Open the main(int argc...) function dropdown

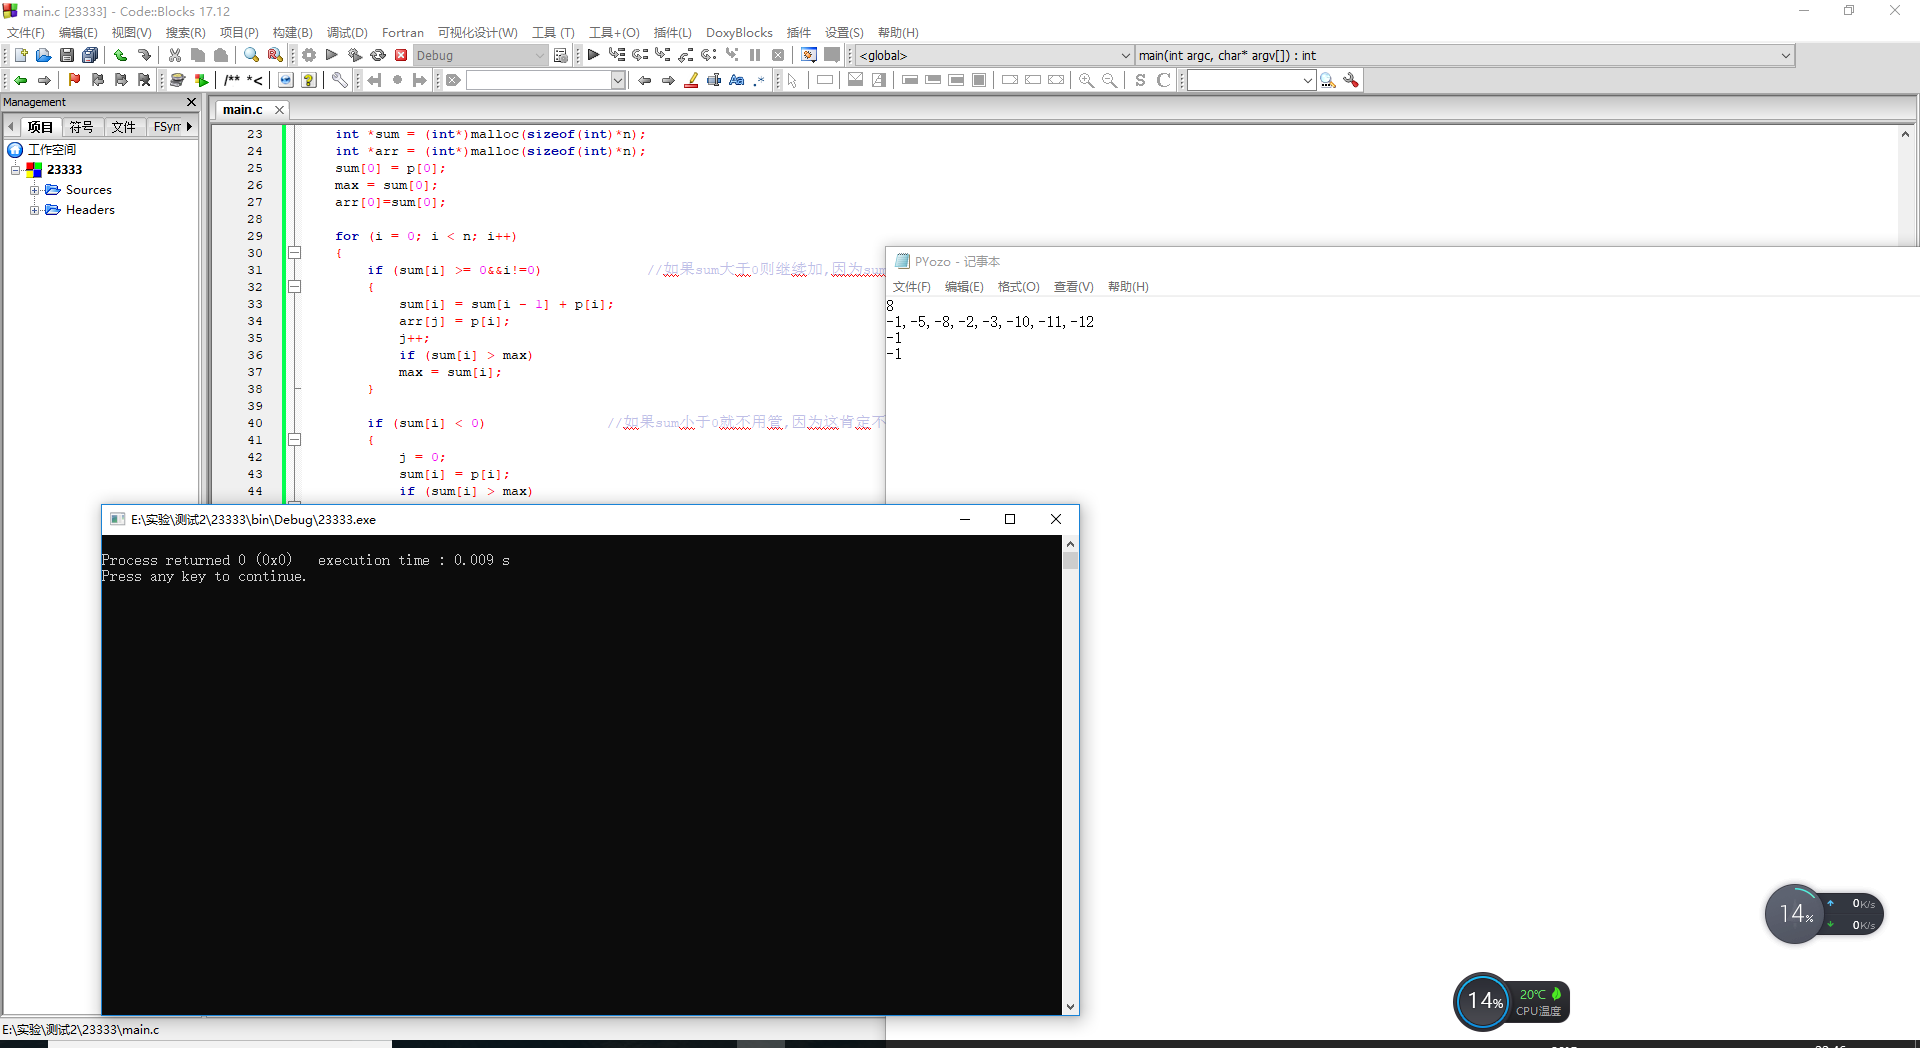pyautogui.click(x=1465, y=55)
